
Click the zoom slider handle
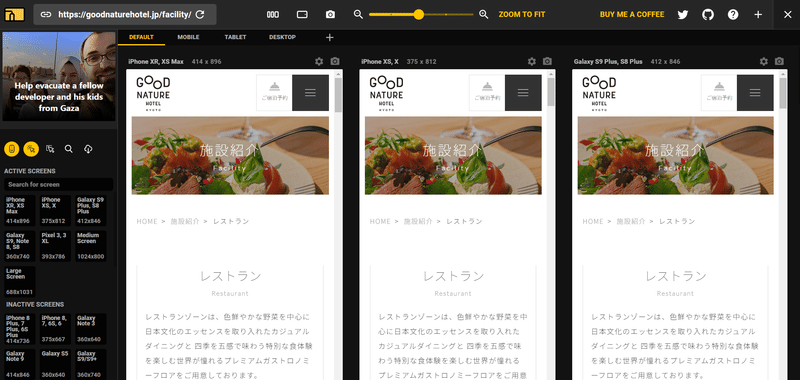tap(419, 14)
